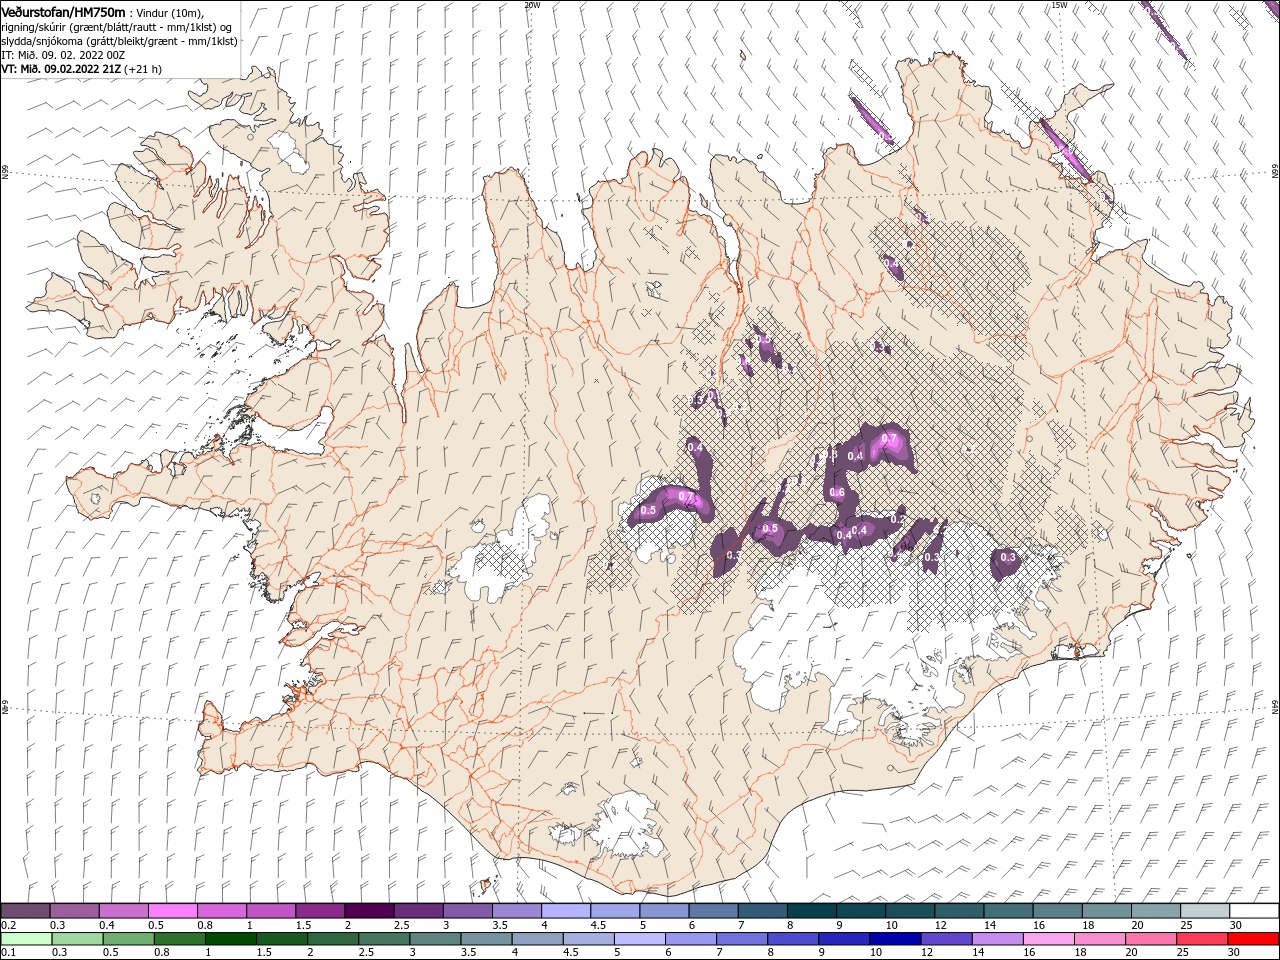Pick the deep blue 10–12 swatch, lower legend row
The height and width of the screenshot is (960, 1280).
pyautogui.click(x=894, y=938)
